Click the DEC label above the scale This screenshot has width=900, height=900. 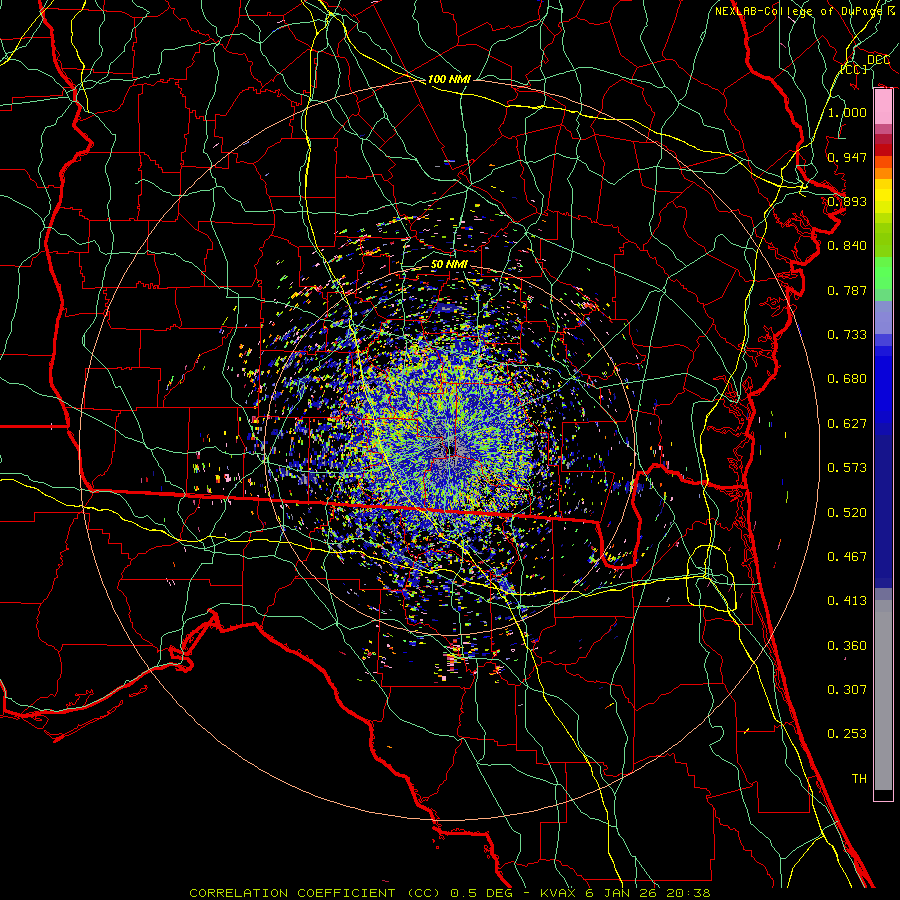[879, 60]
